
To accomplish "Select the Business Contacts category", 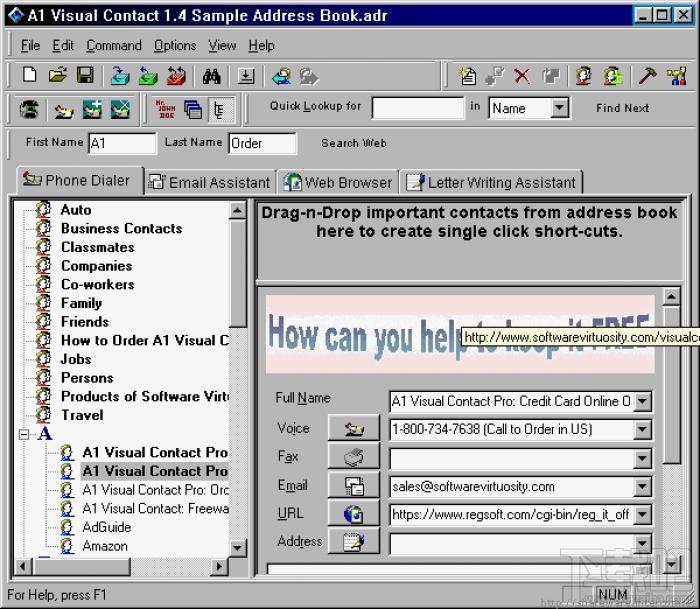I will (x=121, y=229).
